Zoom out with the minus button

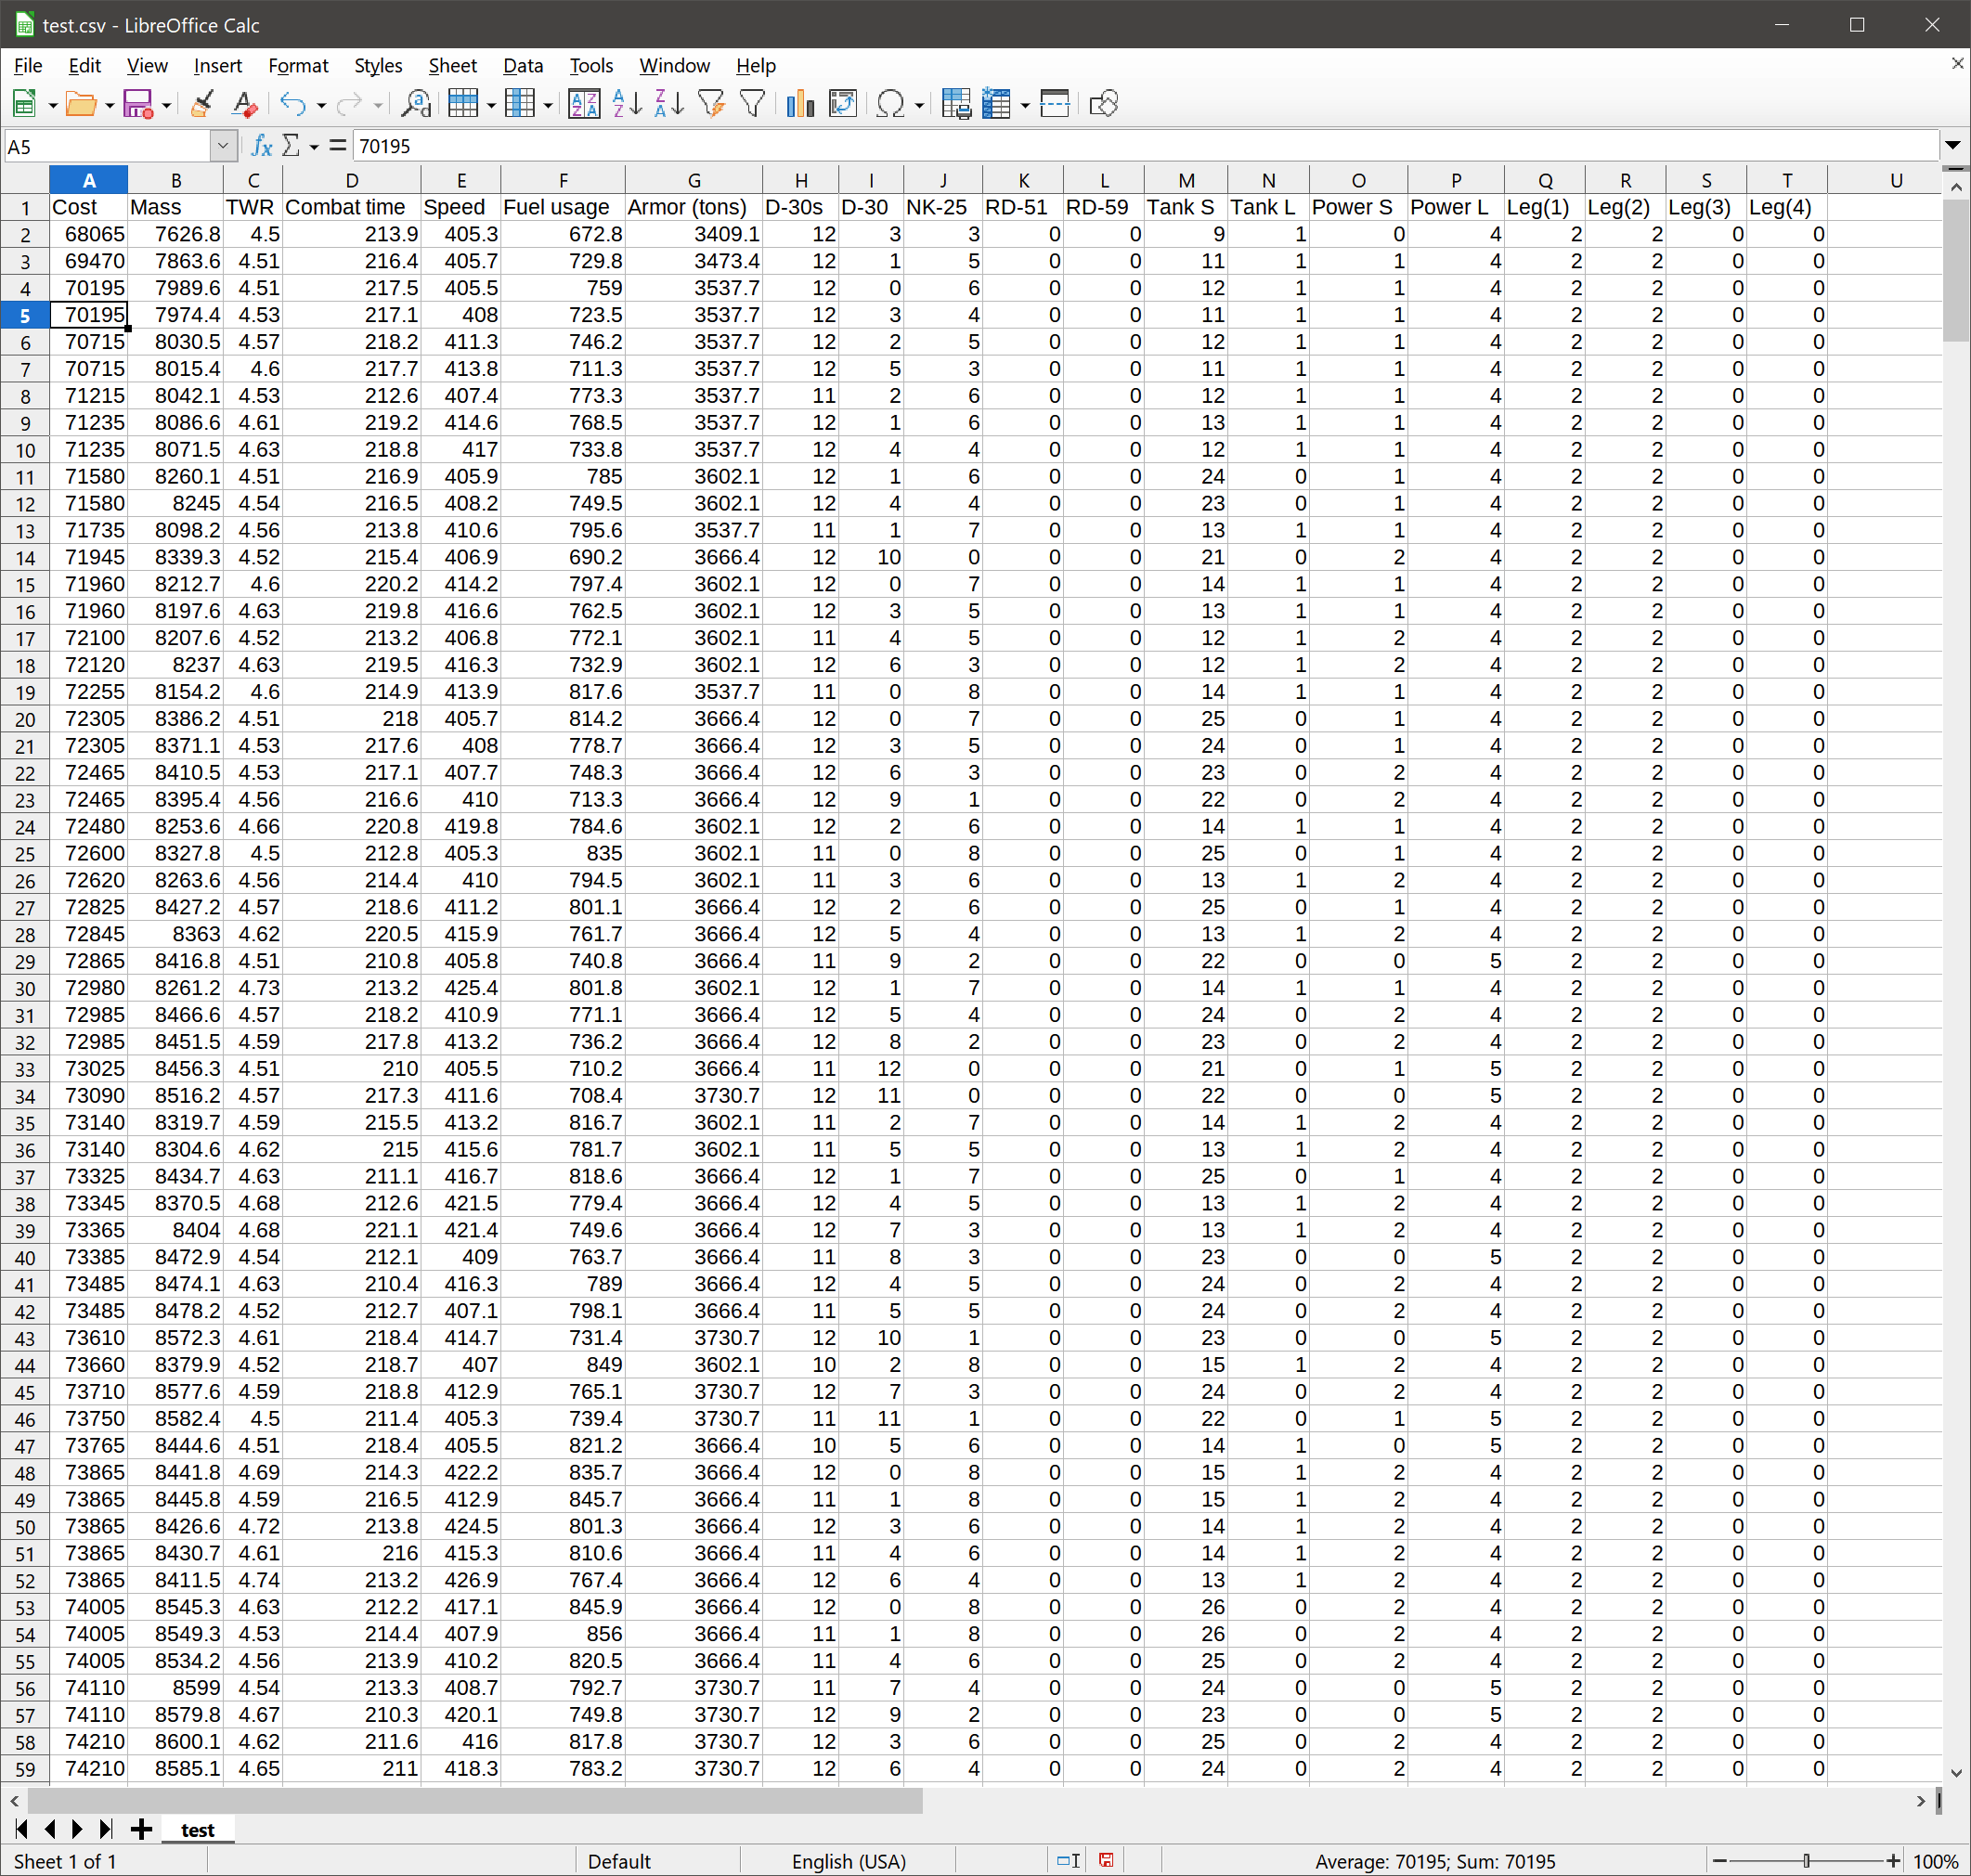pos(1720,1861)
